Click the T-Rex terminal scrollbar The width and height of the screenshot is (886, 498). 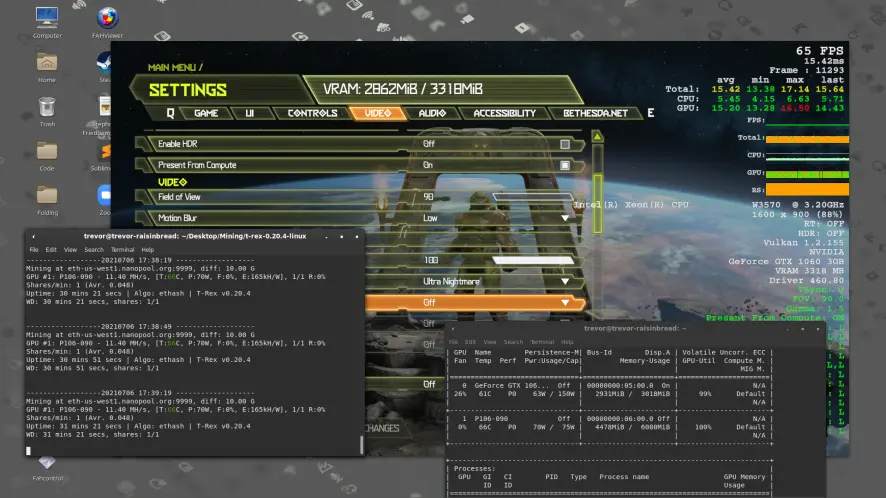coord(361,445)
